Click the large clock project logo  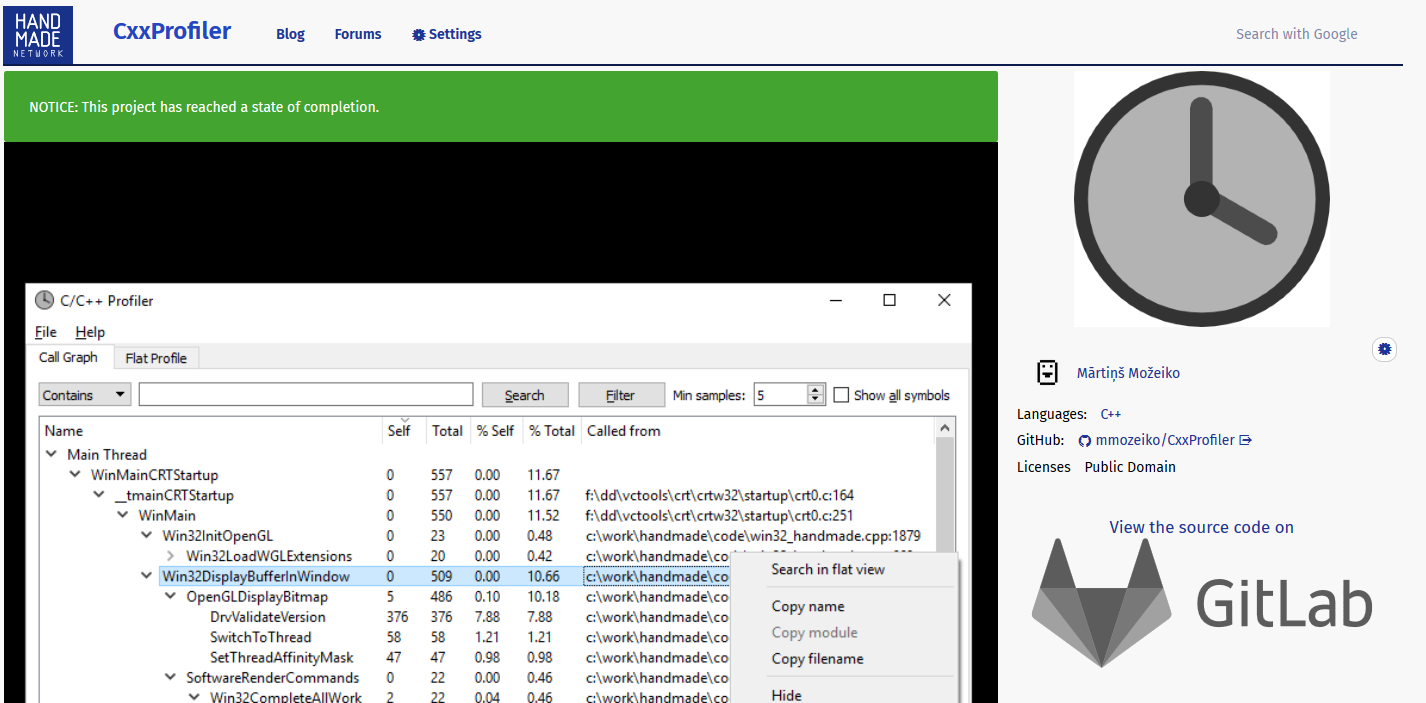pyautogui.click(x=1202, y=199)
